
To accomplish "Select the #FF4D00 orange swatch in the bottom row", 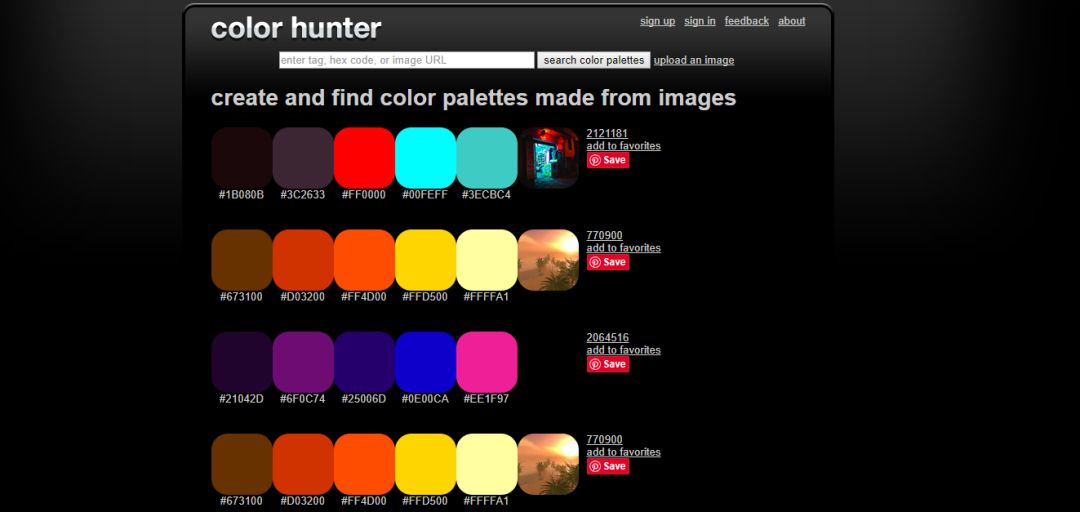I will (x=364, y=464).
